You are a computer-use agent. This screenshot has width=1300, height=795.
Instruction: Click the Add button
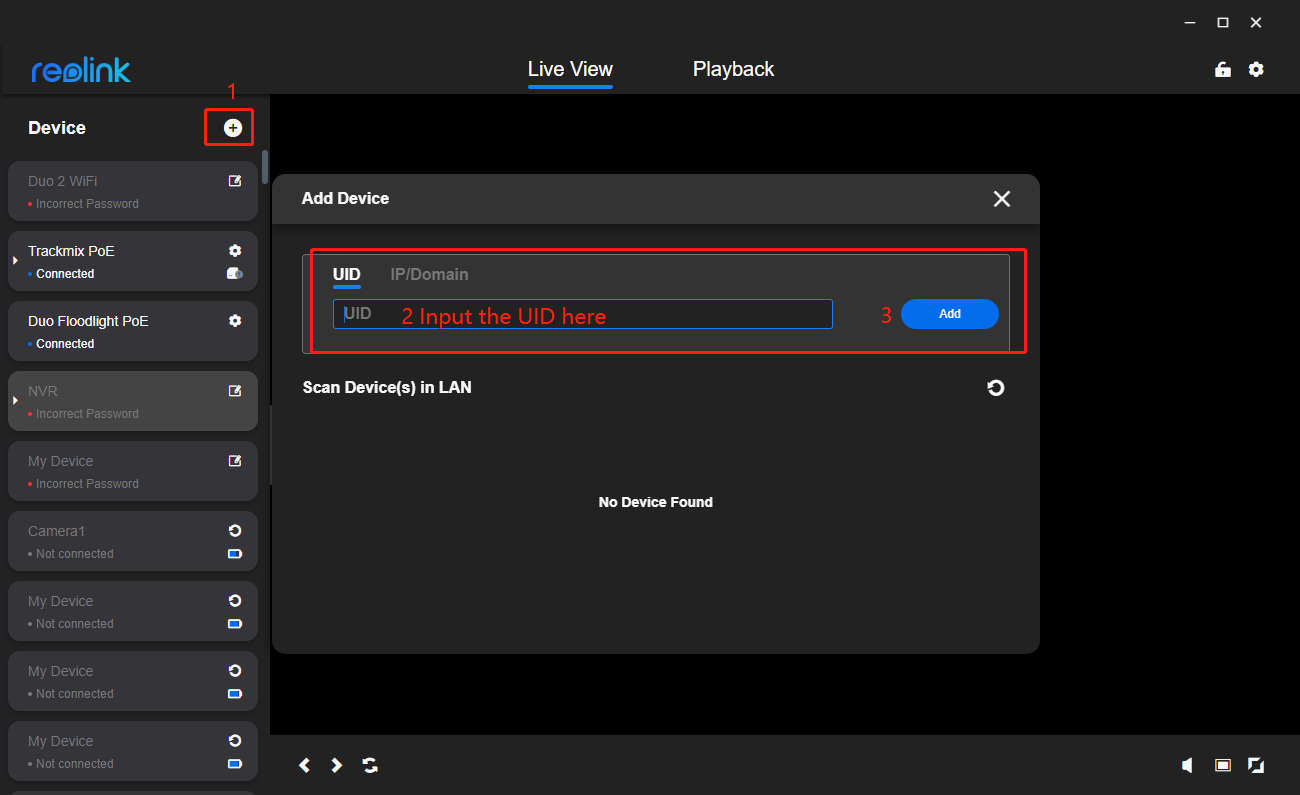coord(949,314)
